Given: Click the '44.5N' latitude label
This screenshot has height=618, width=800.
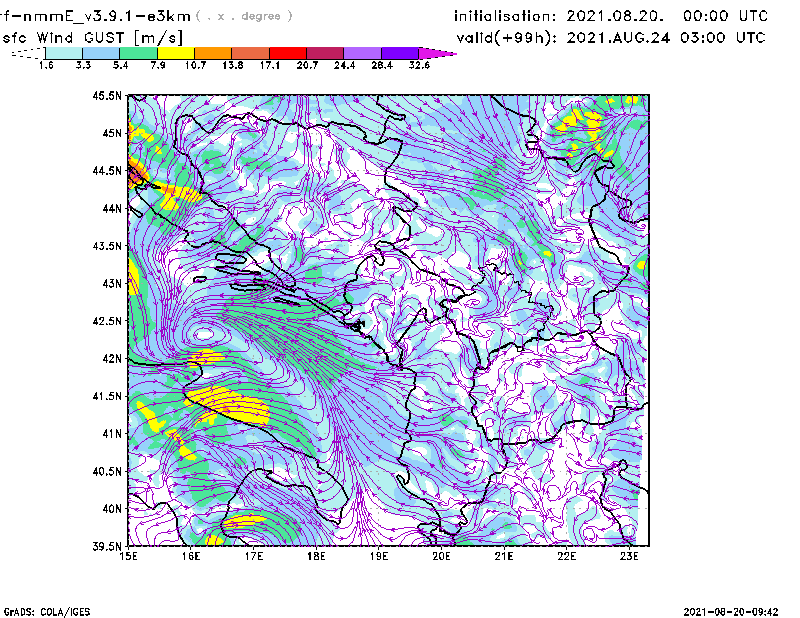Looking at the screenshot, I should [108, 171].
